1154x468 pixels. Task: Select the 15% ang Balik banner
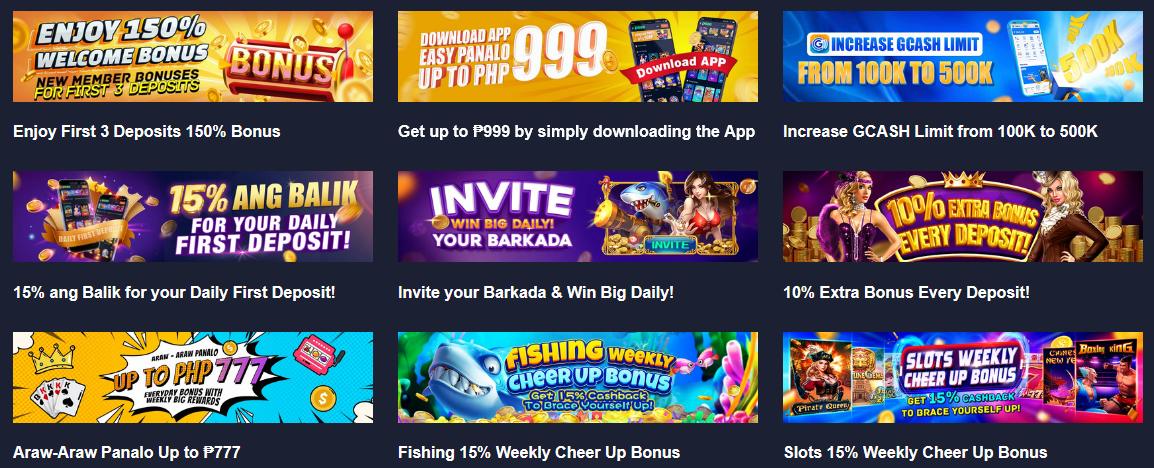[193, 216]
